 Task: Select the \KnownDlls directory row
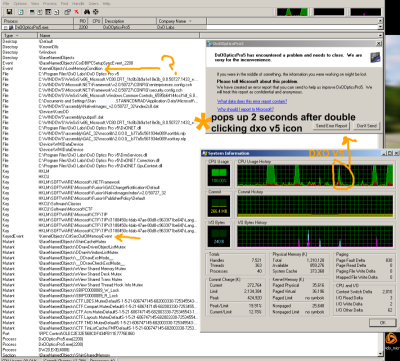coord(102,47)
